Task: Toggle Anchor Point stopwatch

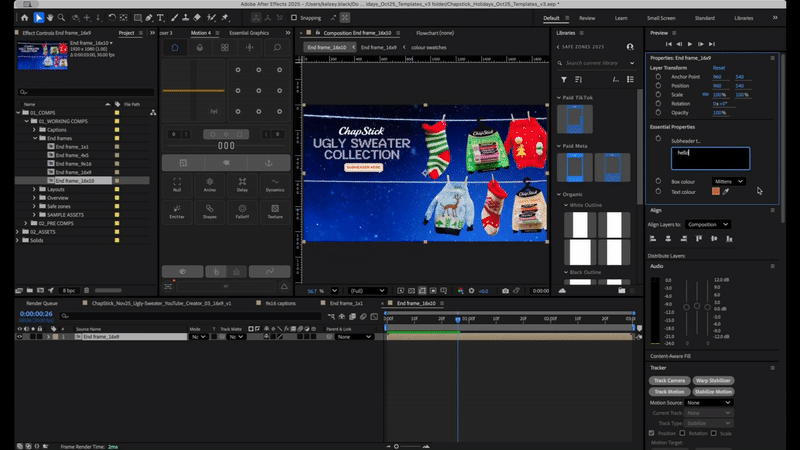Action: tap(658, 77)
